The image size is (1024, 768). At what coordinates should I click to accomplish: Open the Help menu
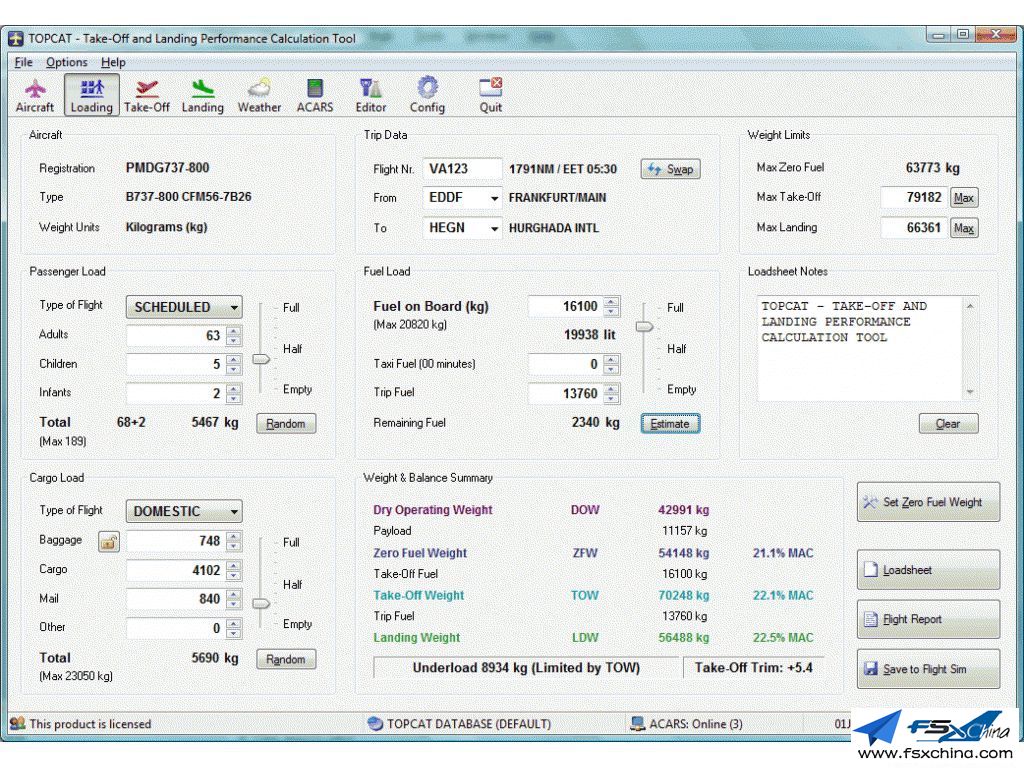113,62
